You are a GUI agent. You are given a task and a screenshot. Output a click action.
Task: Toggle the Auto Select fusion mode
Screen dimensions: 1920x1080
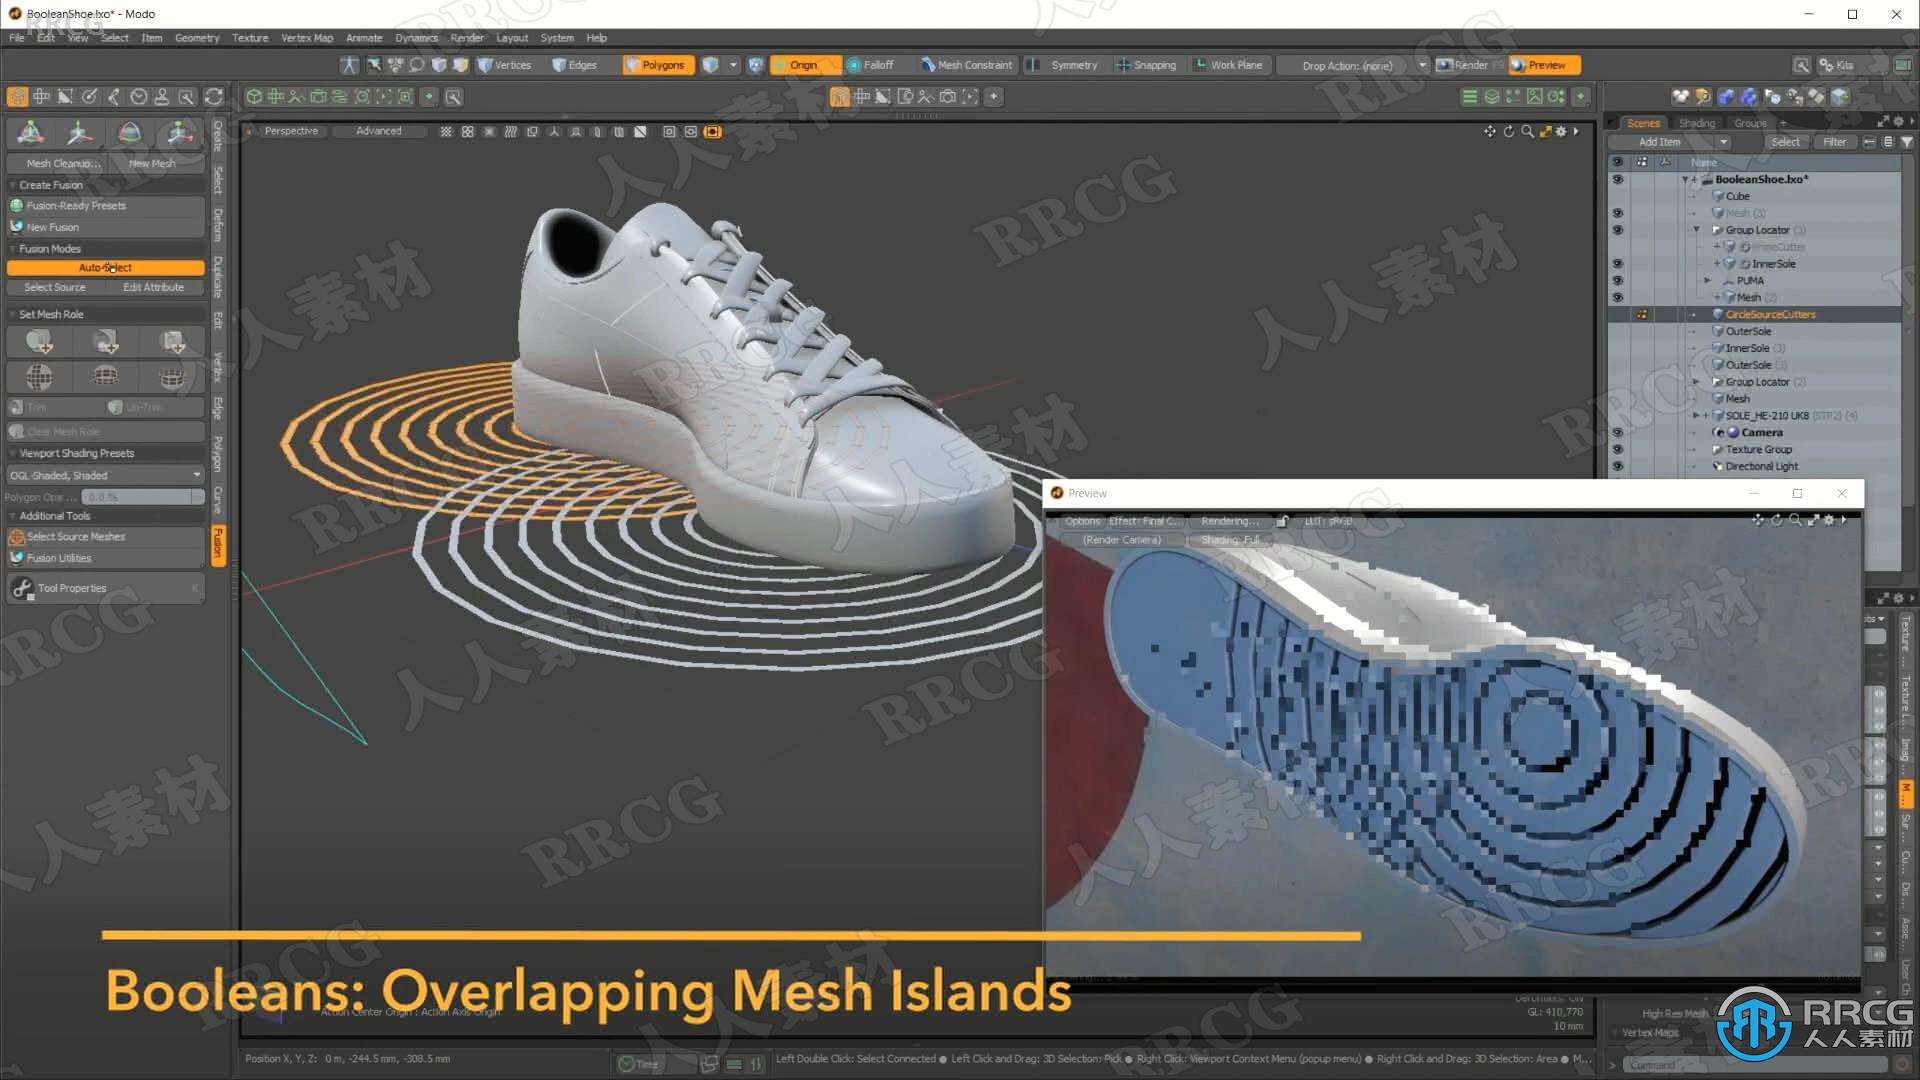[x=105, y=268]
